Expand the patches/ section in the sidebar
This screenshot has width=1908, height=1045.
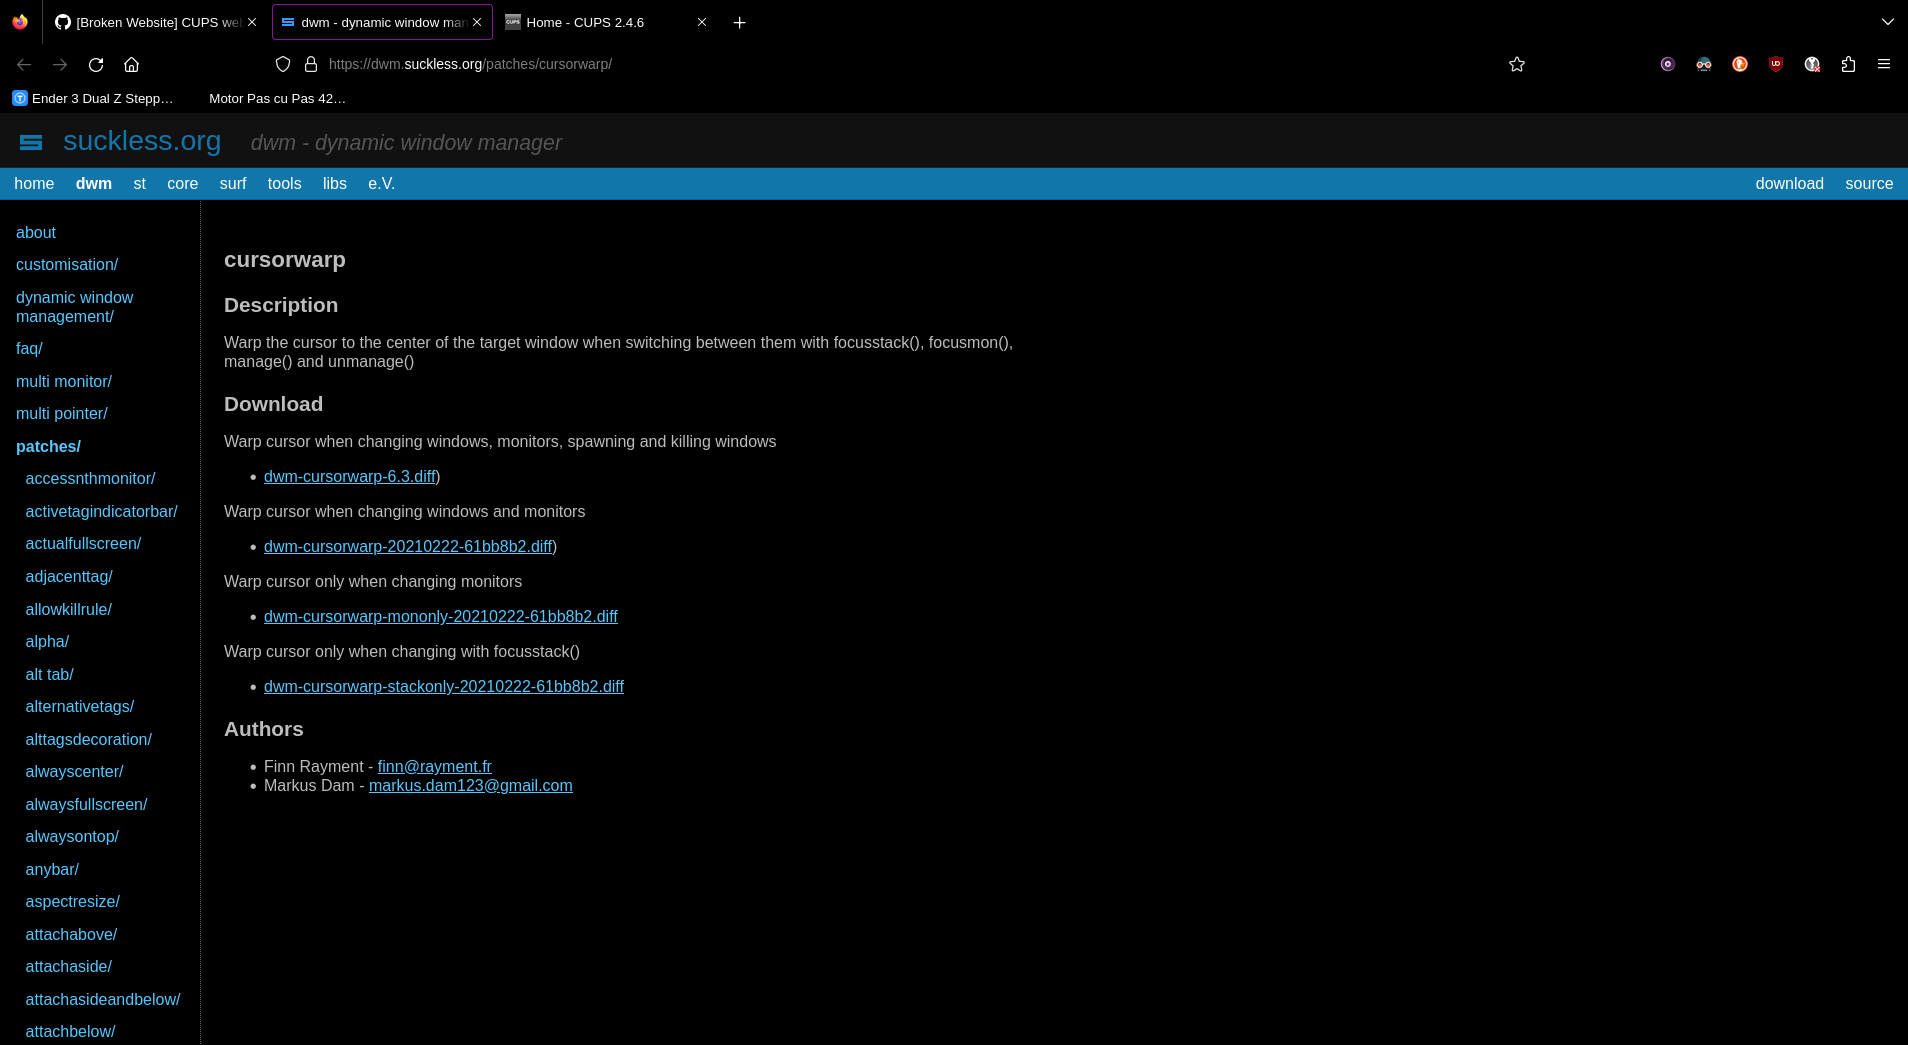pos(48,446)
